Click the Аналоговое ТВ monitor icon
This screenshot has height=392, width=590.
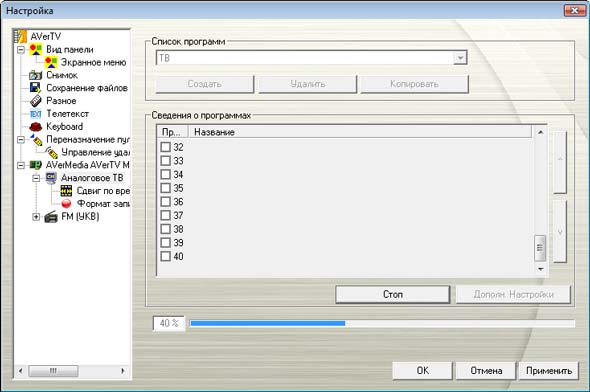click(x=51, y=178)
